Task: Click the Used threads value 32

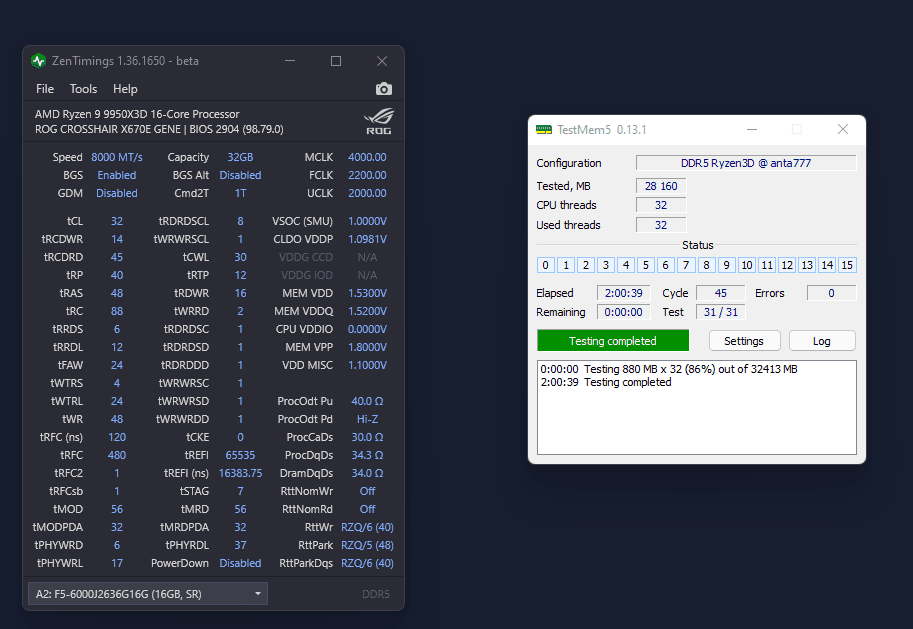Action: tap(661, 225)
